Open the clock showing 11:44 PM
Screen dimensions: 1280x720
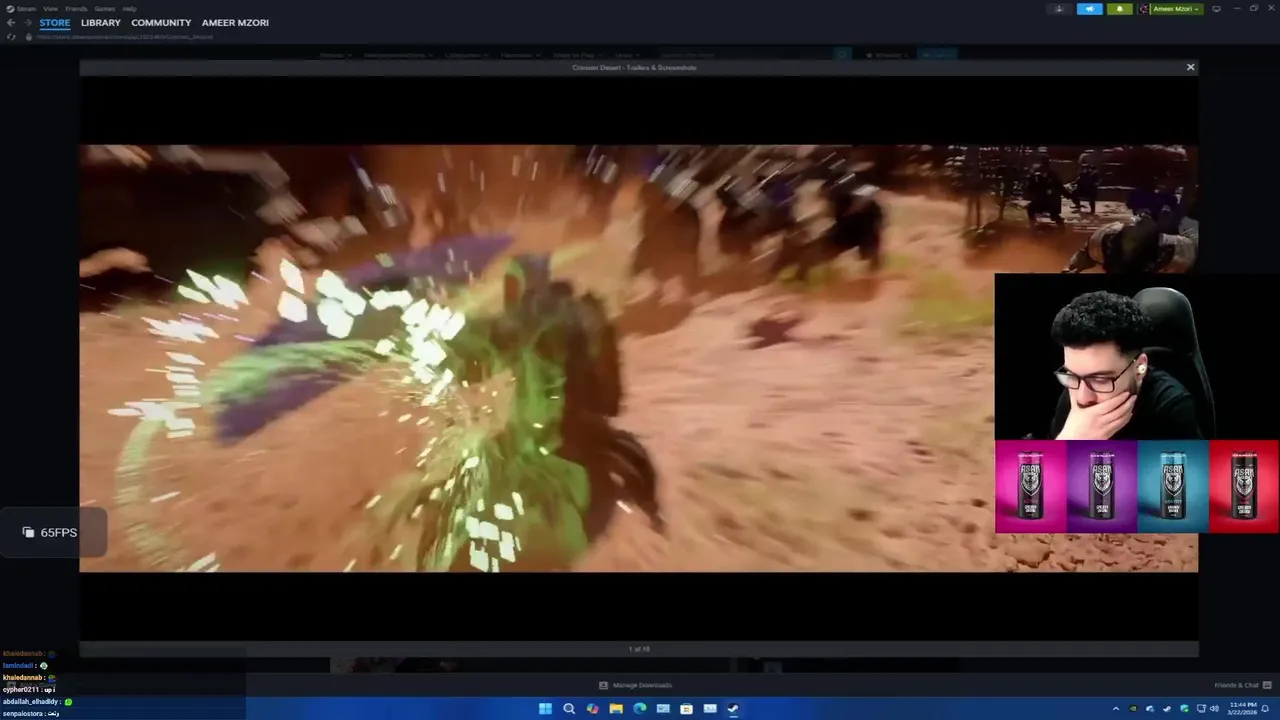click(x=1240, y=709)
